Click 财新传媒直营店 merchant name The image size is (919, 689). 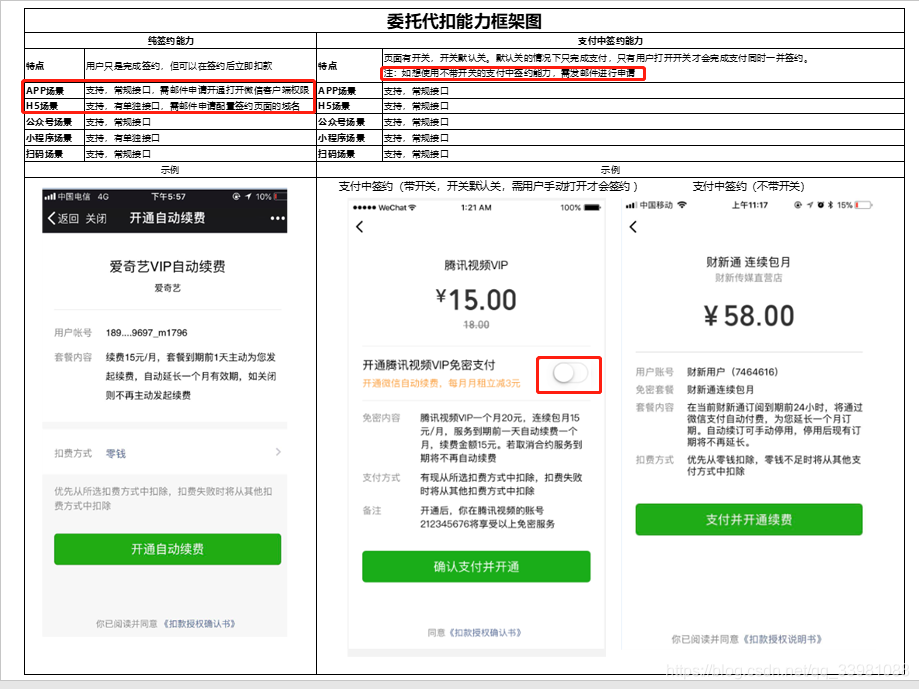748,278
